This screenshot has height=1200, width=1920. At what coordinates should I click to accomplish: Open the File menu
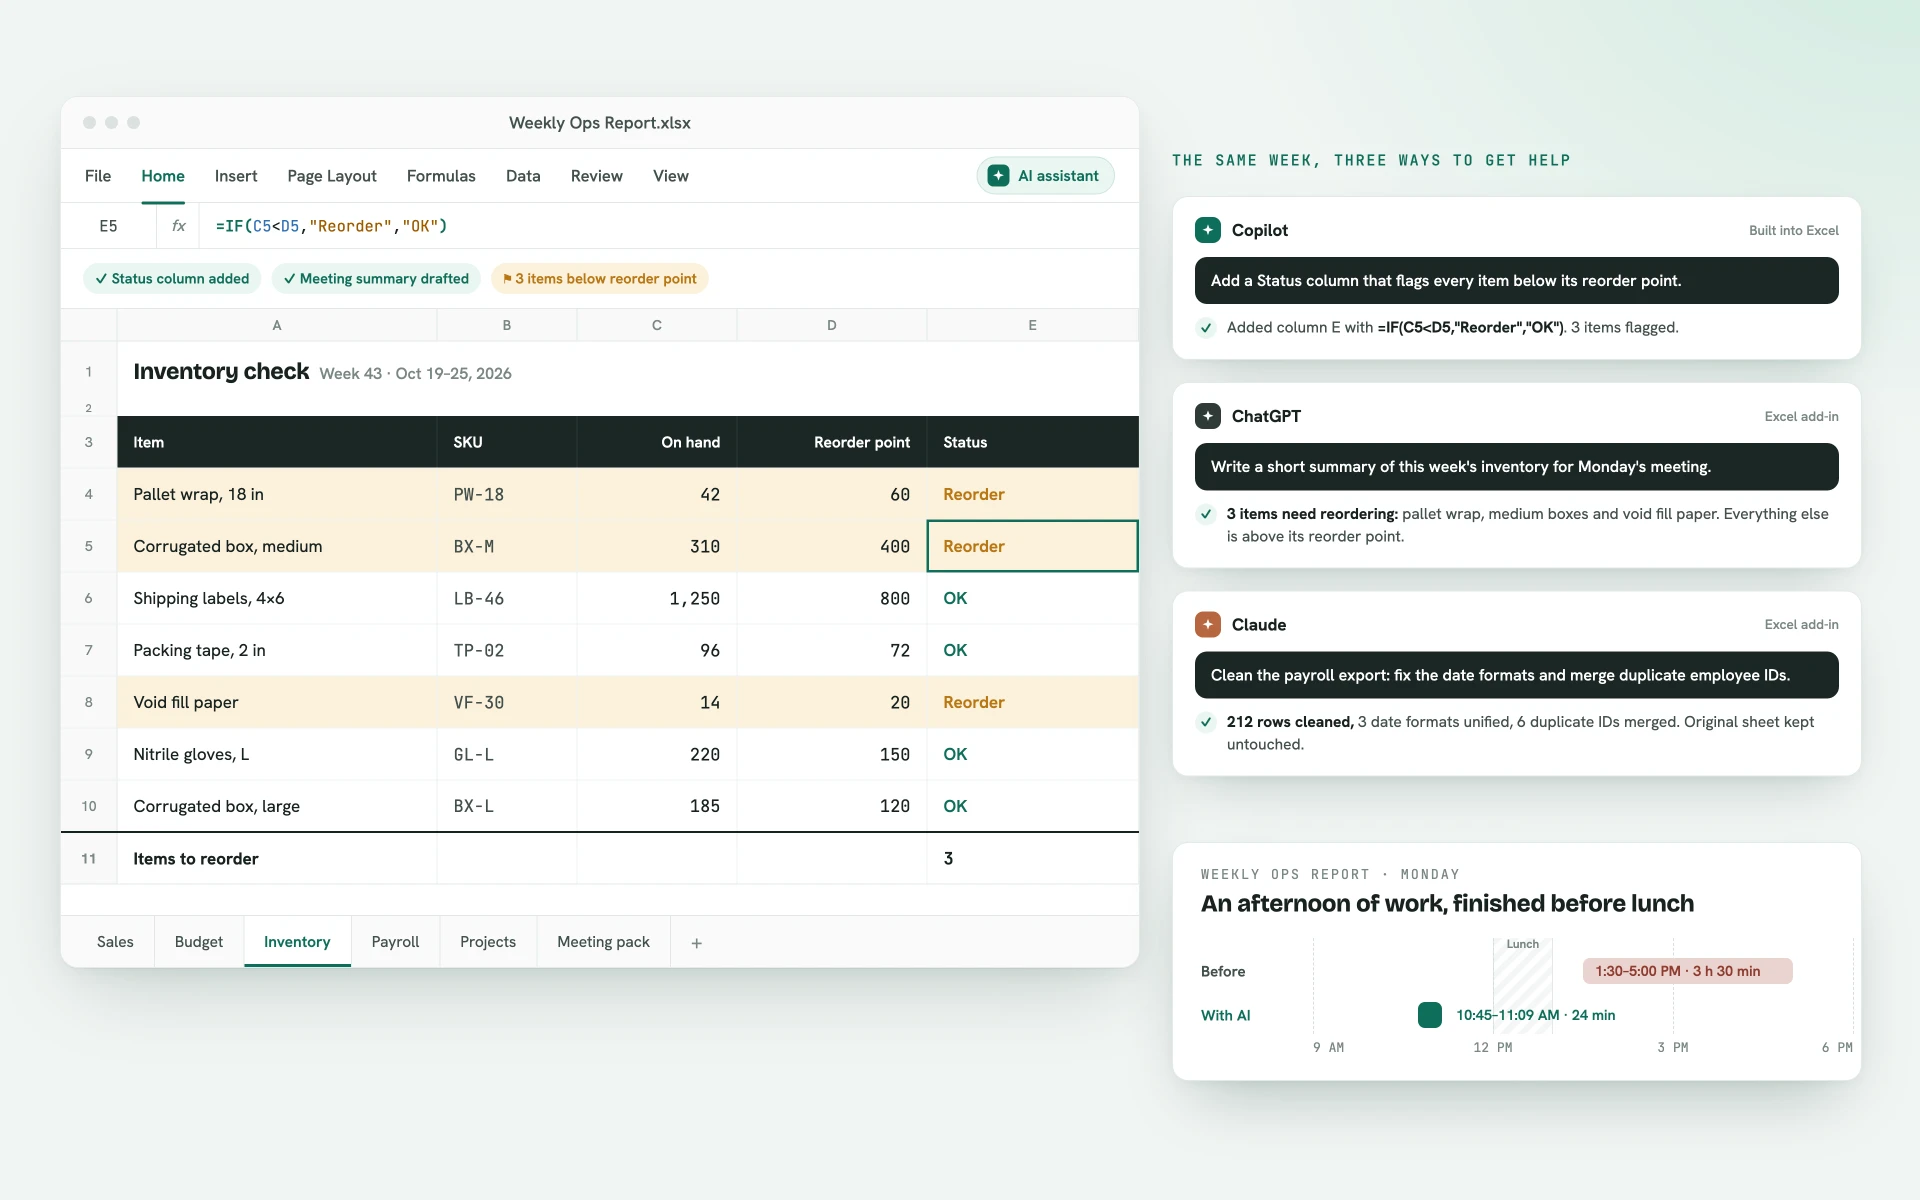click(x=98, y=176)
